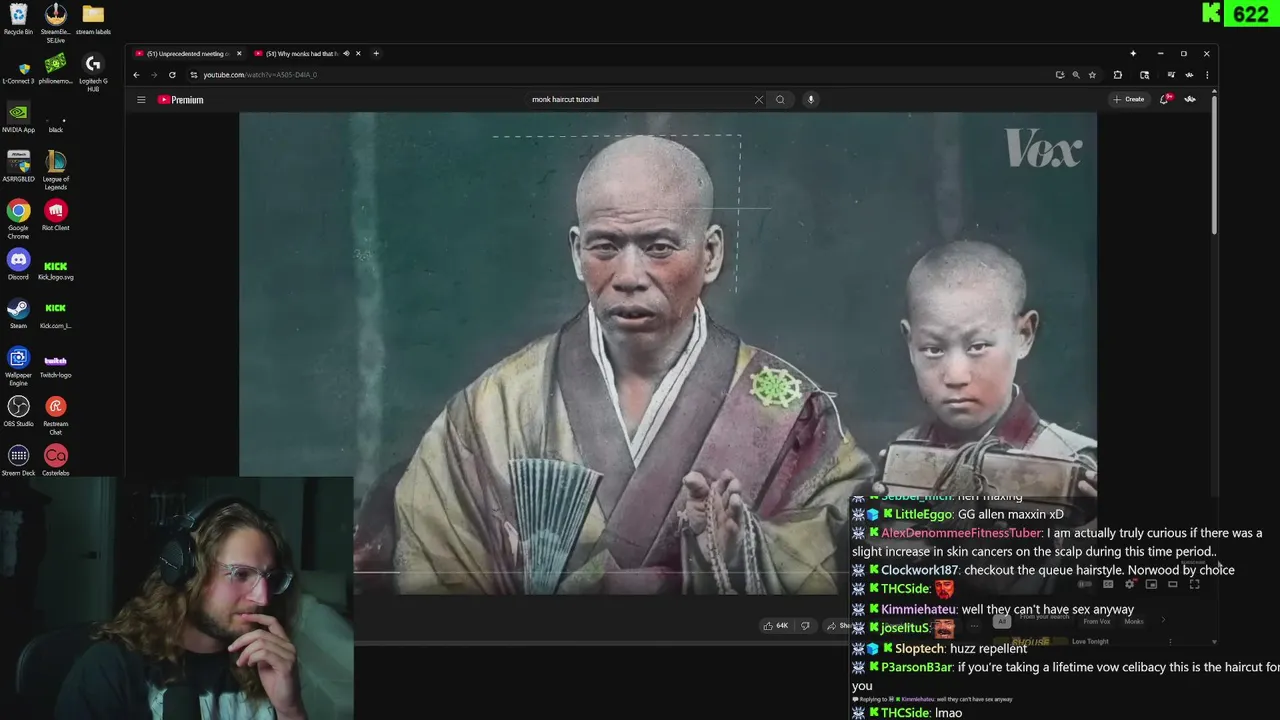Click the Share button under the video
The height and width of the screenshot is (720, 1280).
838,626
